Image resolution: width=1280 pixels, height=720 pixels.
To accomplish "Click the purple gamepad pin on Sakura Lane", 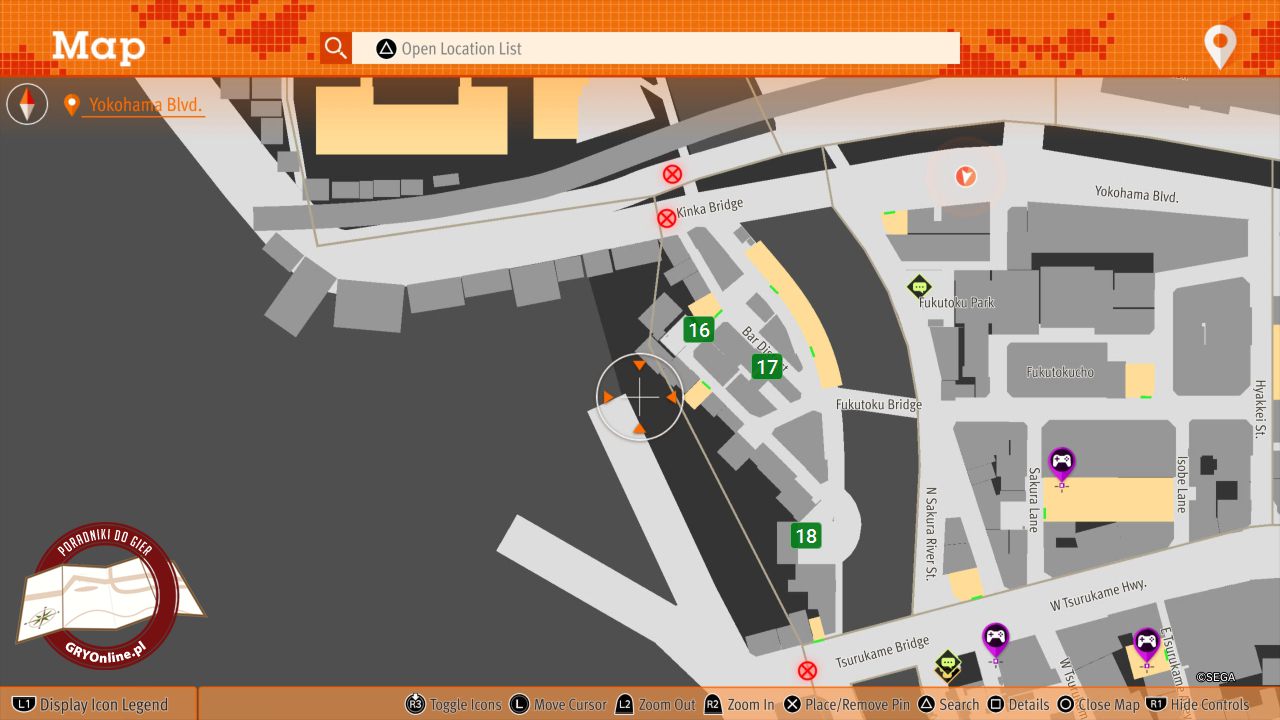I will point(1062,465).
